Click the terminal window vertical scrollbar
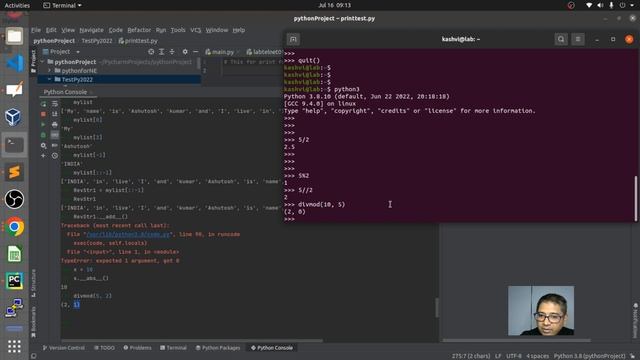The height and width of the screenshot is (360, 640). [636, 199]
